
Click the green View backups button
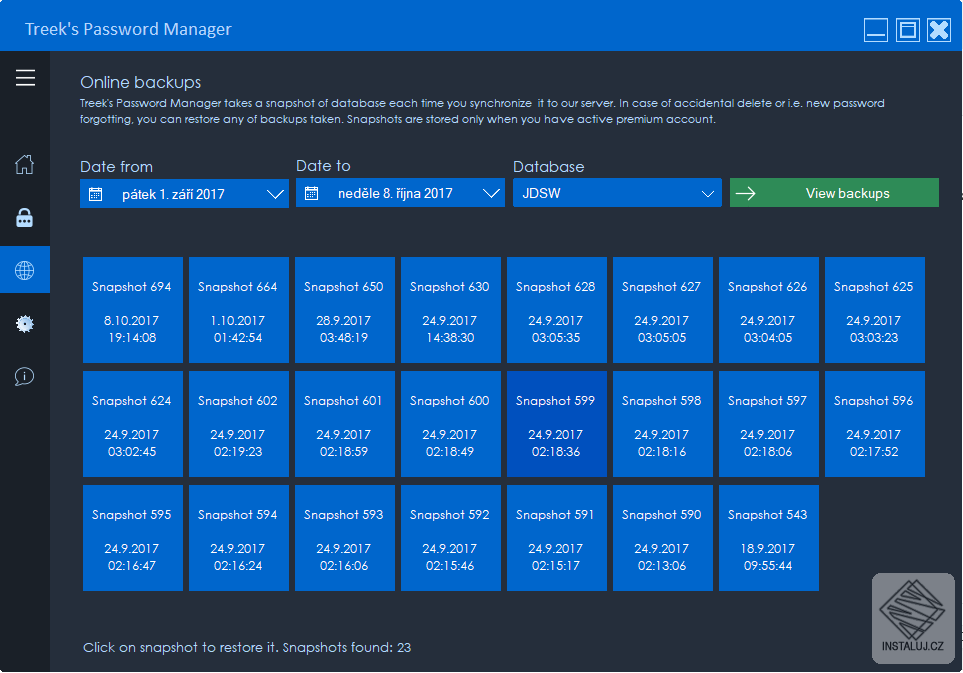[834, 193]
